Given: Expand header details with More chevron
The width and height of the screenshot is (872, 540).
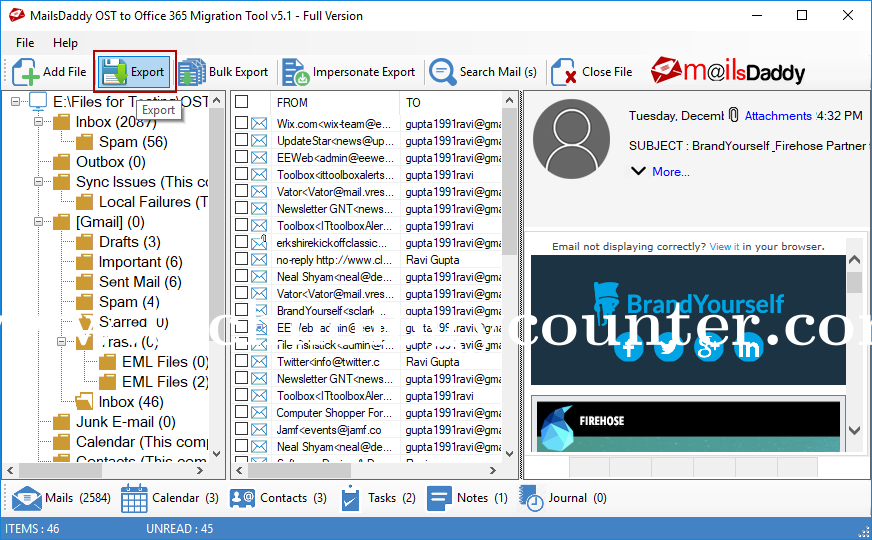Looking at the screenshot, I should point(638,171).
